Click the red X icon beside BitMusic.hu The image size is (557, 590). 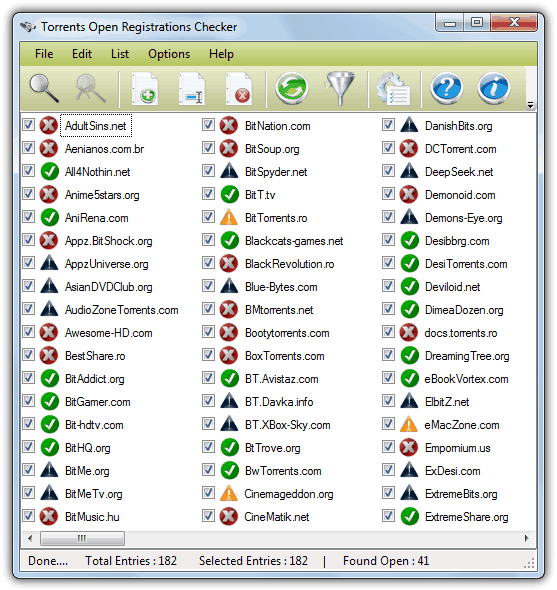(49, 516)
